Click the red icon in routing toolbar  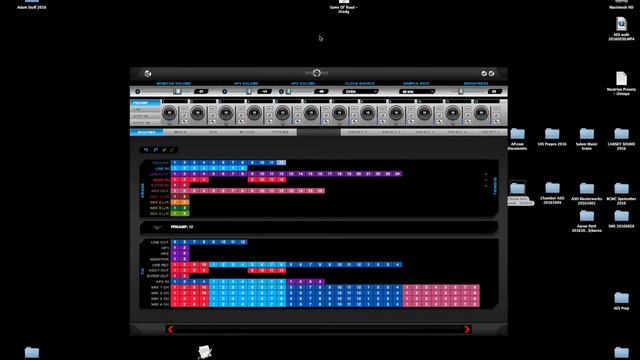[x=172, y=150]
